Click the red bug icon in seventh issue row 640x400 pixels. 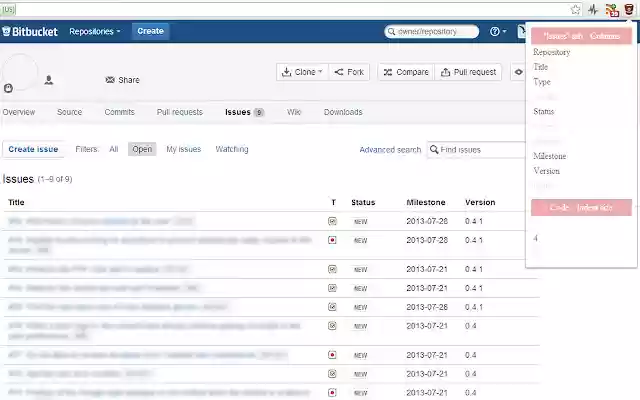point(332,355)
